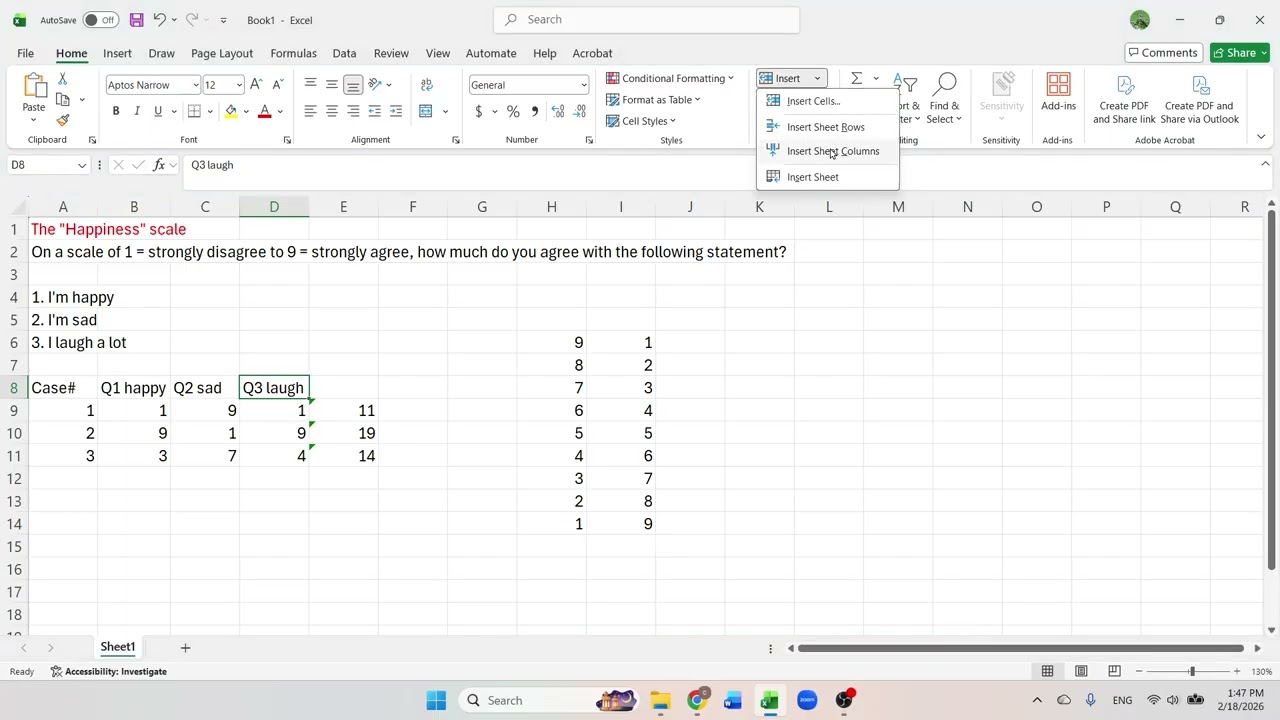The width and height of the screenshot is (1280, 720).
Task: Open the Comments pane button
Action: coord(1162,53)
